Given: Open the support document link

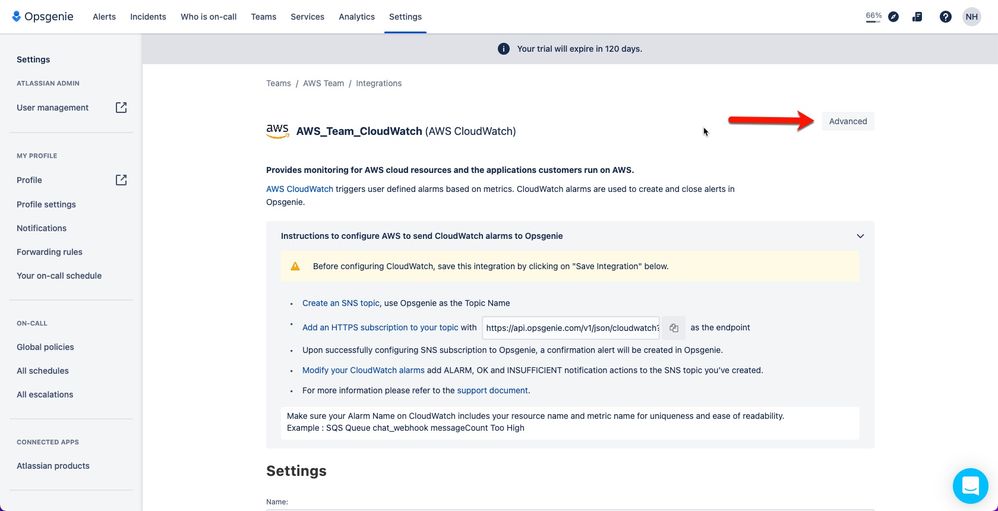Looking at the screenshot, I should pos(493,391).
